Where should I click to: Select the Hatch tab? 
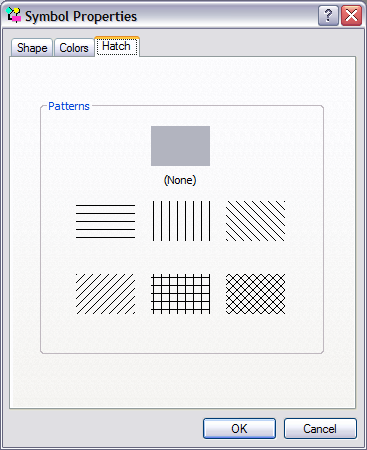[x=117, y=46]
